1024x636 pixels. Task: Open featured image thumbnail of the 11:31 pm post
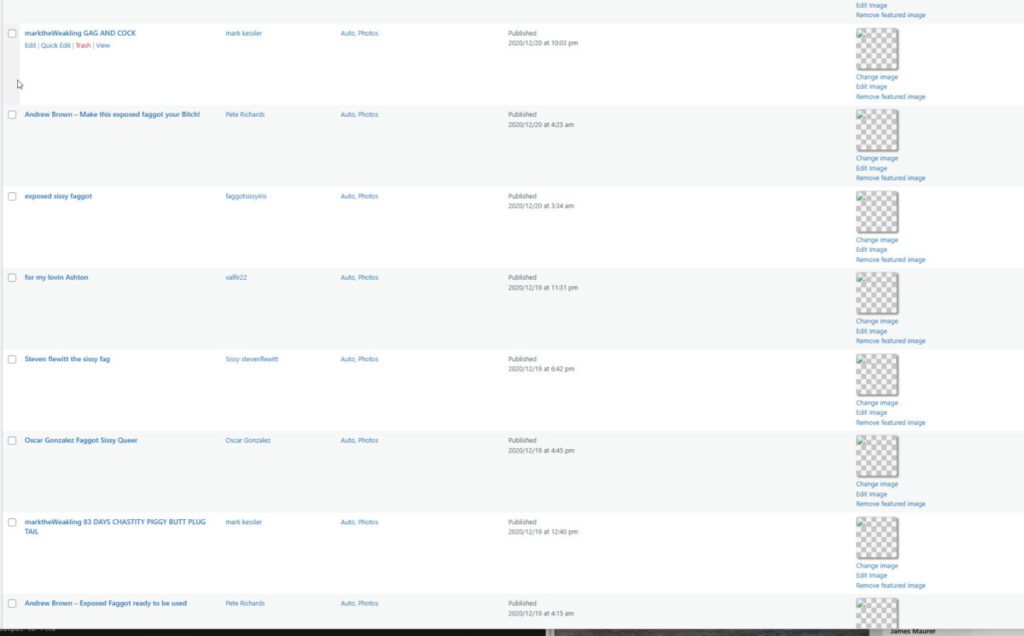coord(877,293)
